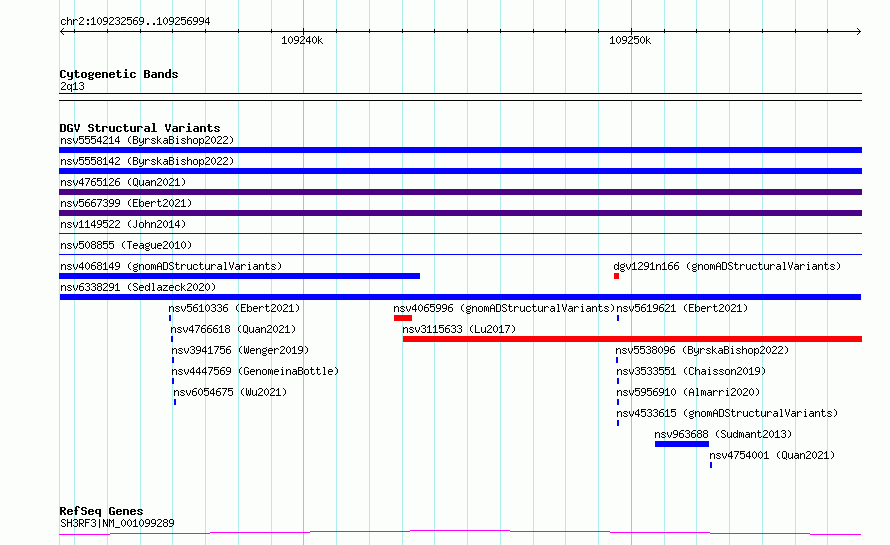This screenshot has width=890, height=545.
Task: Click the nsv1149522 (John2014) label
Action: click(123, 224)
